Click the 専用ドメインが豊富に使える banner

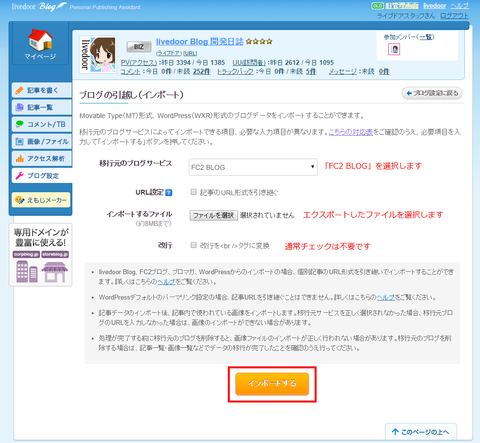(40, 255)
